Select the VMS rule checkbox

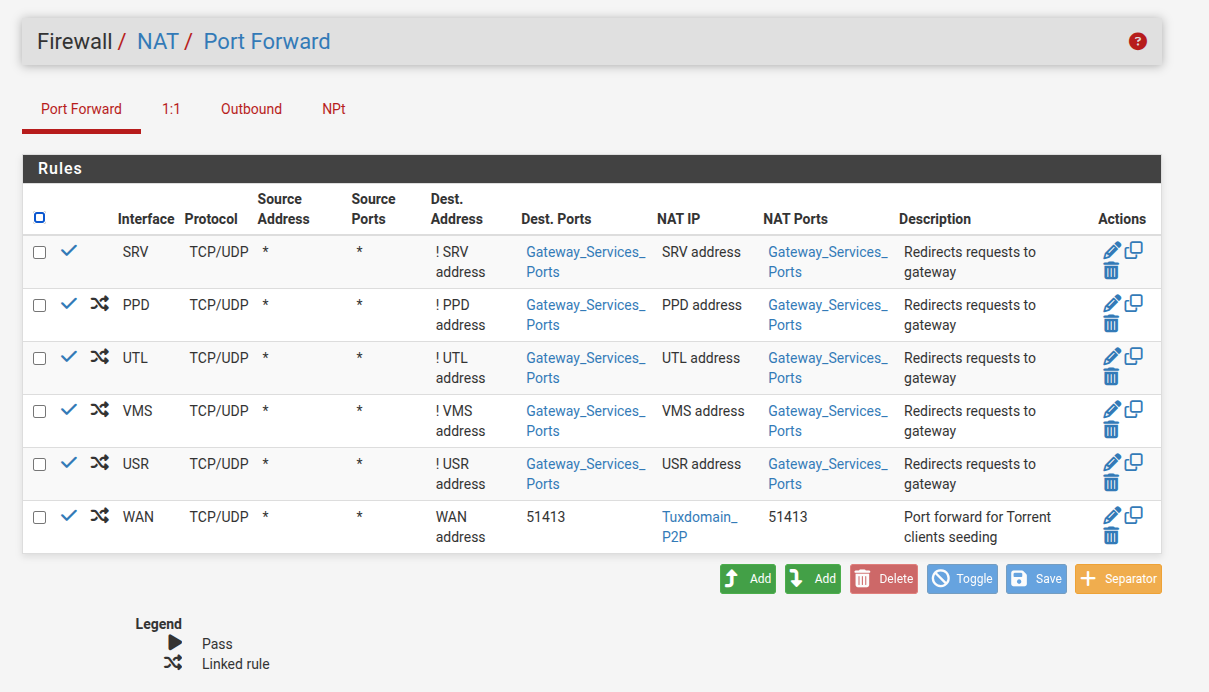[x=40, y=411]
